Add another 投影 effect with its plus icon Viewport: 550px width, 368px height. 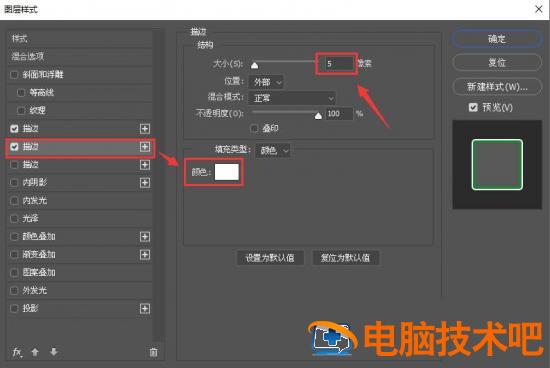click(x=145, y=308)
